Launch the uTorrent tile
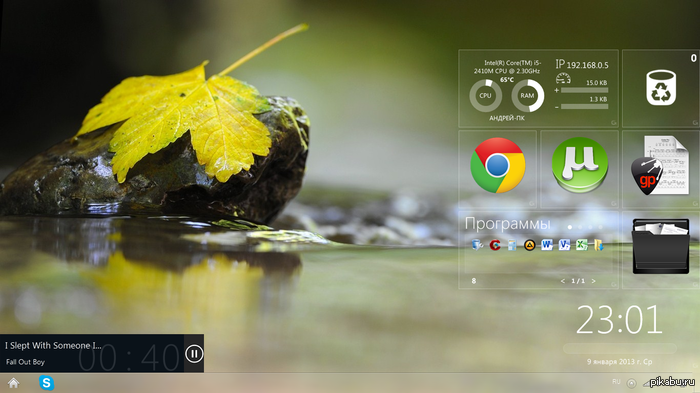 [x=579, y=165]
